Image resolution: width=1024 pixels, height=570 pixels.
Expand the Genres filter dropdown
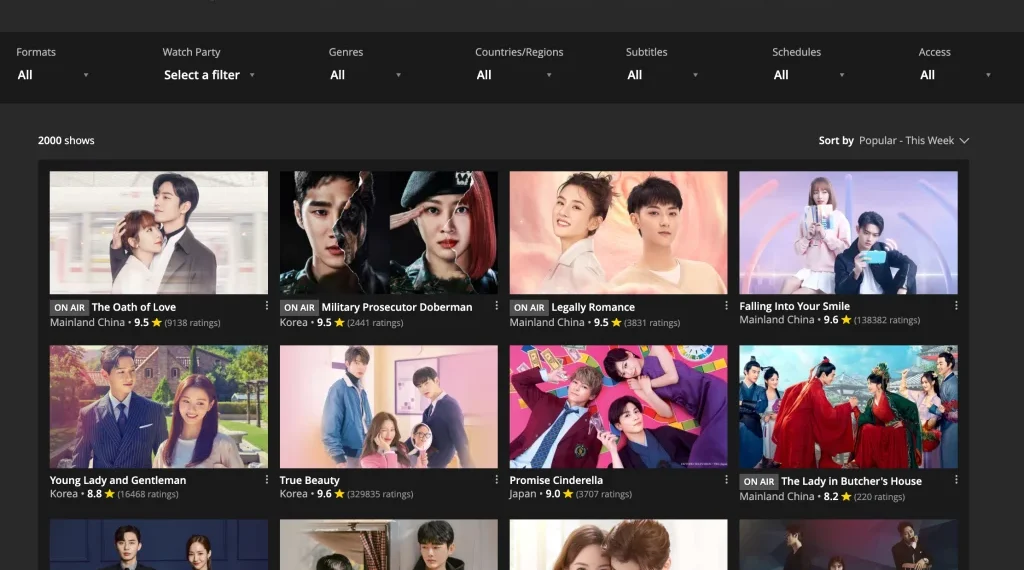365,75
